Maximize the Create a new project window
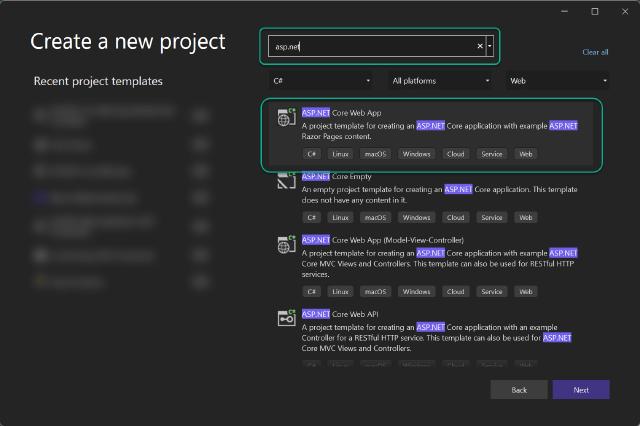 point(594,11)
